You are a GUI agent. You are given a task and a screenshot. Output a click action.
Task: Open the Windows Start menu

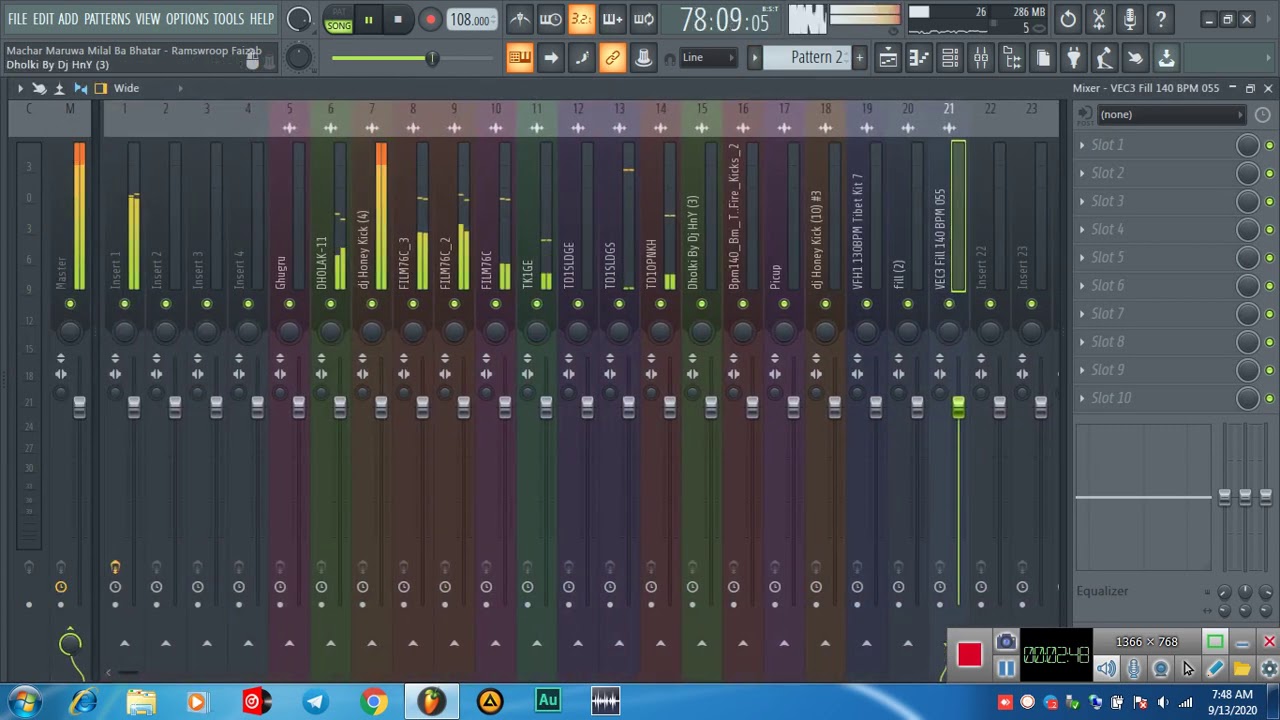pyautogui.click(x=25, y=701)
